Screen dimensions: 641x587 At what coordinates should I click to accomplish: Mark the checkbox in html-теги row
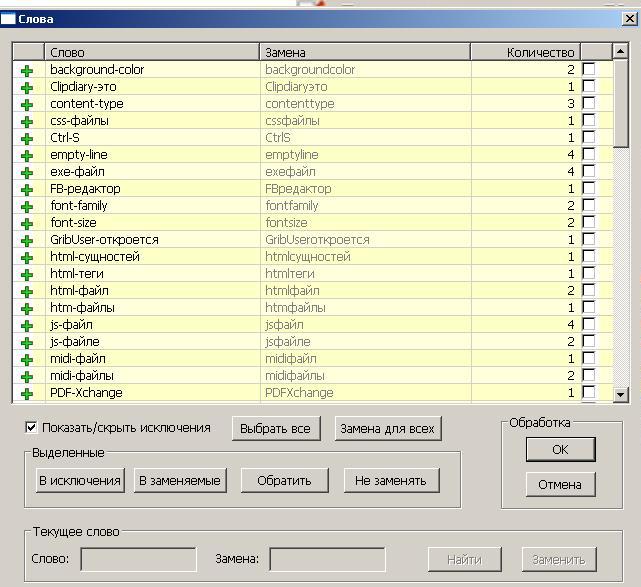589,273
